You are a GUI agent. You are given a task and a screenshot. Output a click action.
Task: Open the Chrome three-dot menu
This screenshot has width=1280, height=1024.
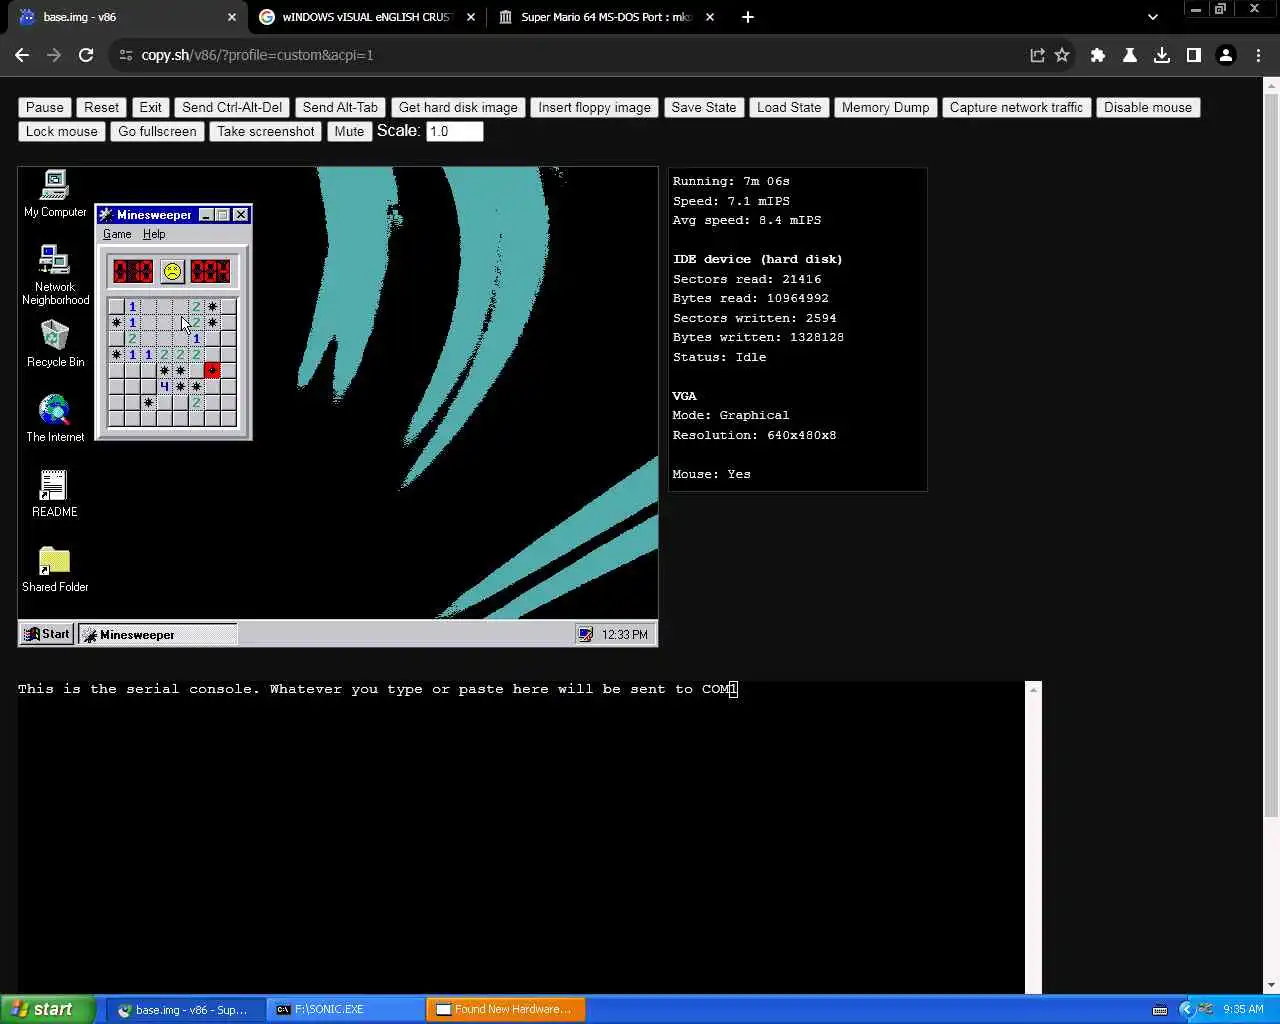coord(1258,55)
